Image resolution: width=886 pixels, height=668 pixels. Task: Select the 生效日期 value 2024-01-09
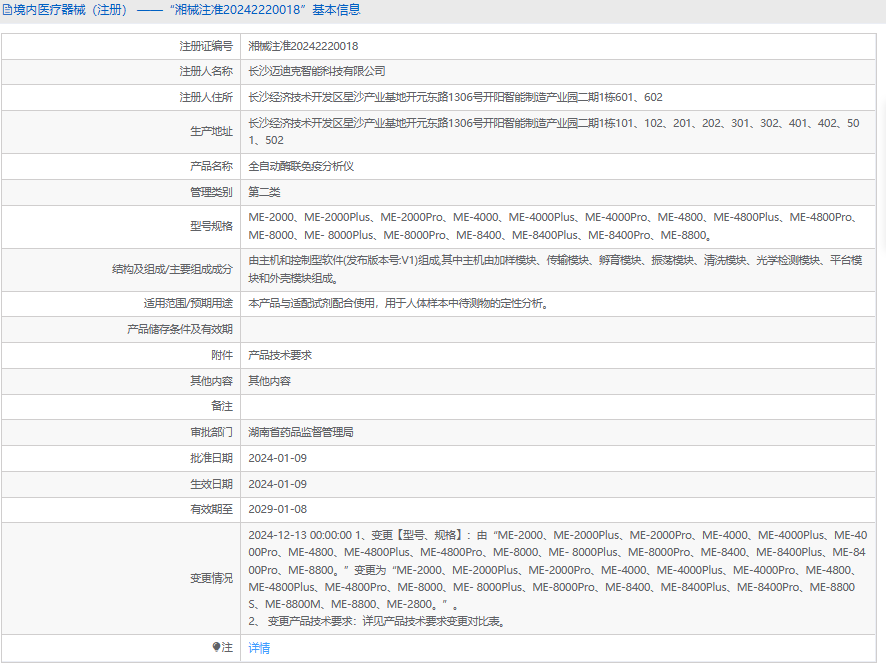coord(277,484)
